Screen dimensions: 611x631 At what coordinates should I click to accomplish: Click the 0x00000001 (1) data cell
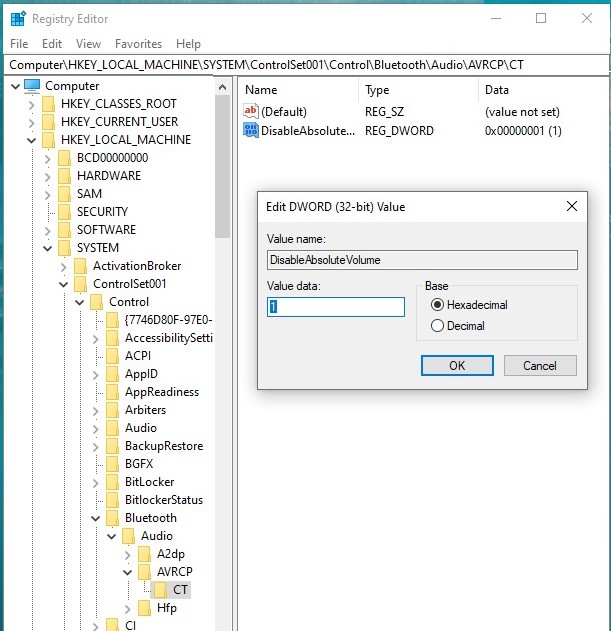523,130
